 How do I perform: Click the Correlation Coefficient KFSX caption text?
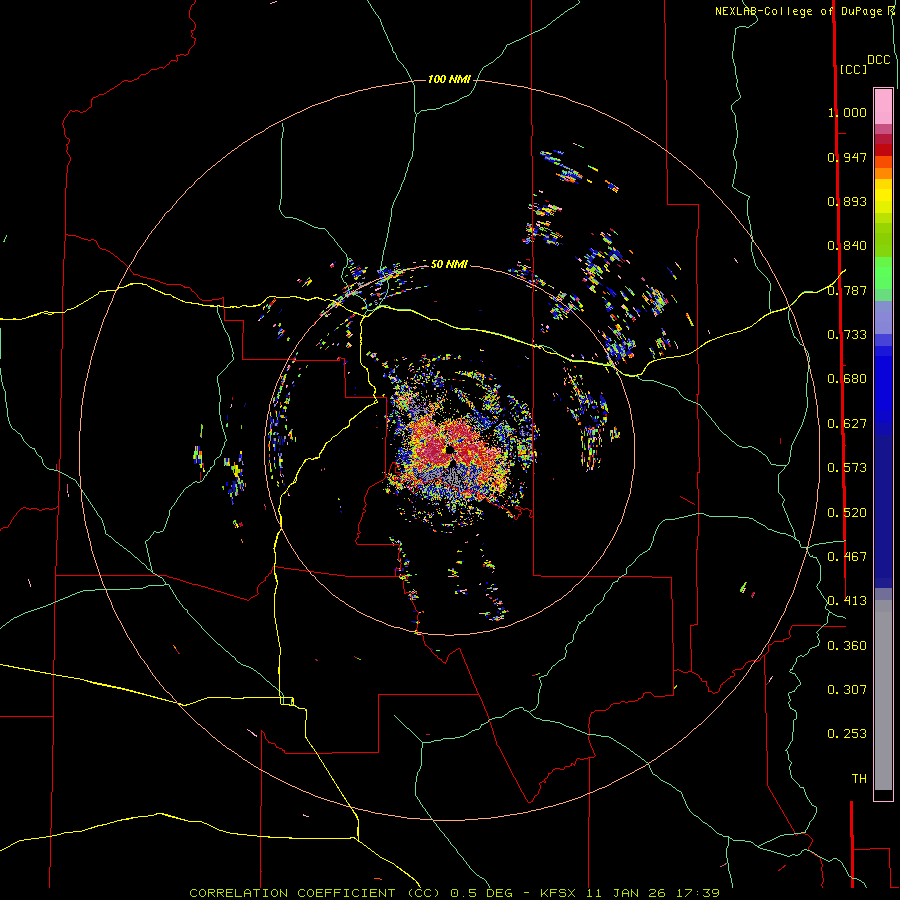[454, 893]
